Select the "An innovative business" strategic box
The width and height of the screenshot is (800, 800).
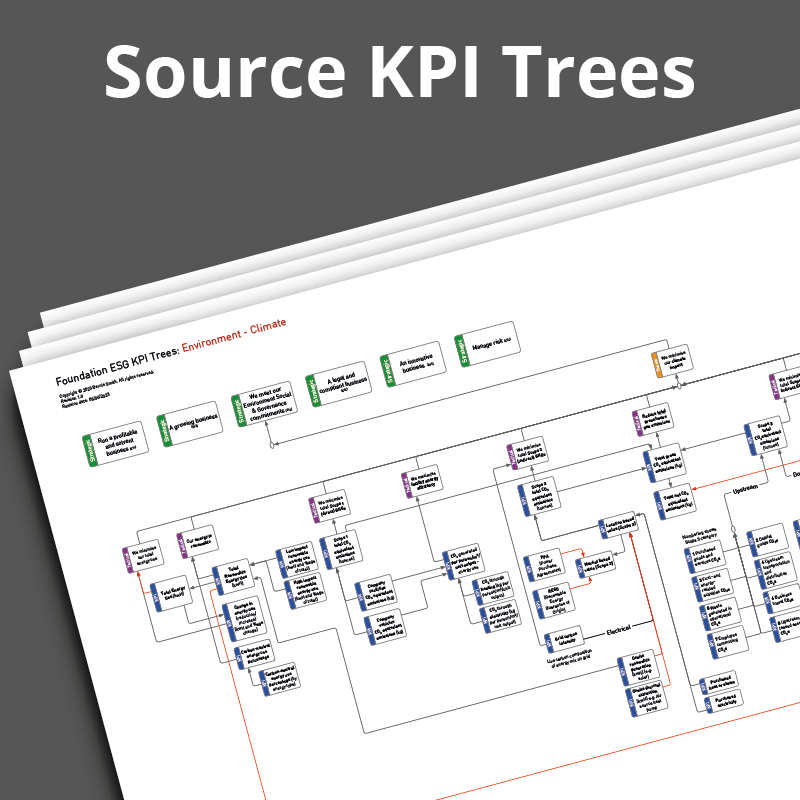[x=413, y=364]
